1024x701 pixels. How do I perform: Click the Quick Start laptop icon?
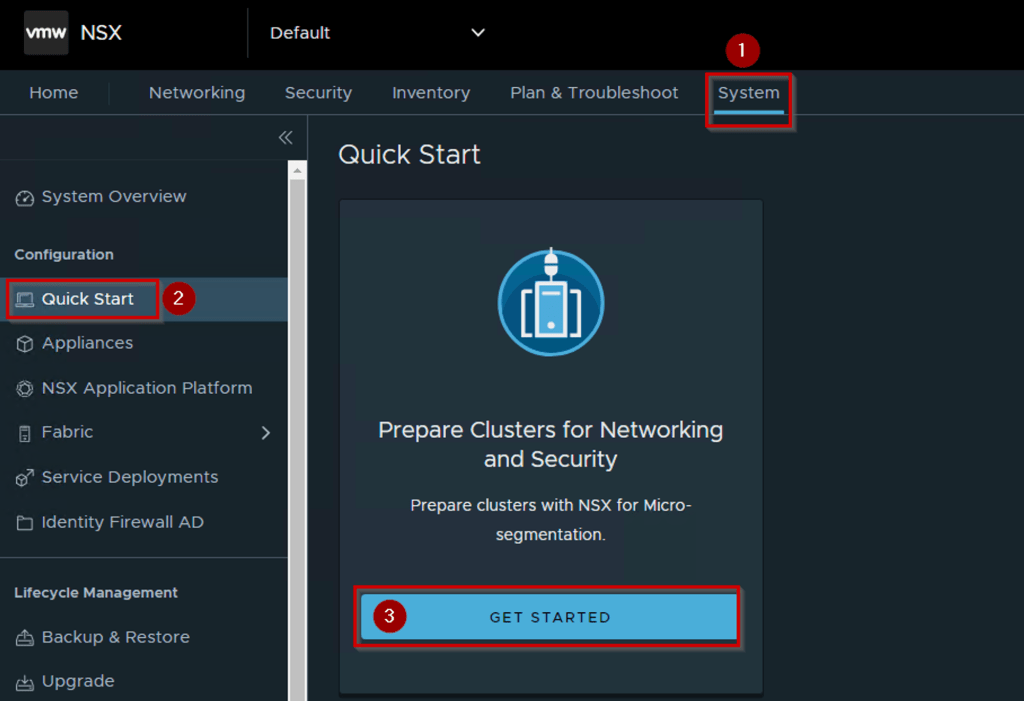25,299
